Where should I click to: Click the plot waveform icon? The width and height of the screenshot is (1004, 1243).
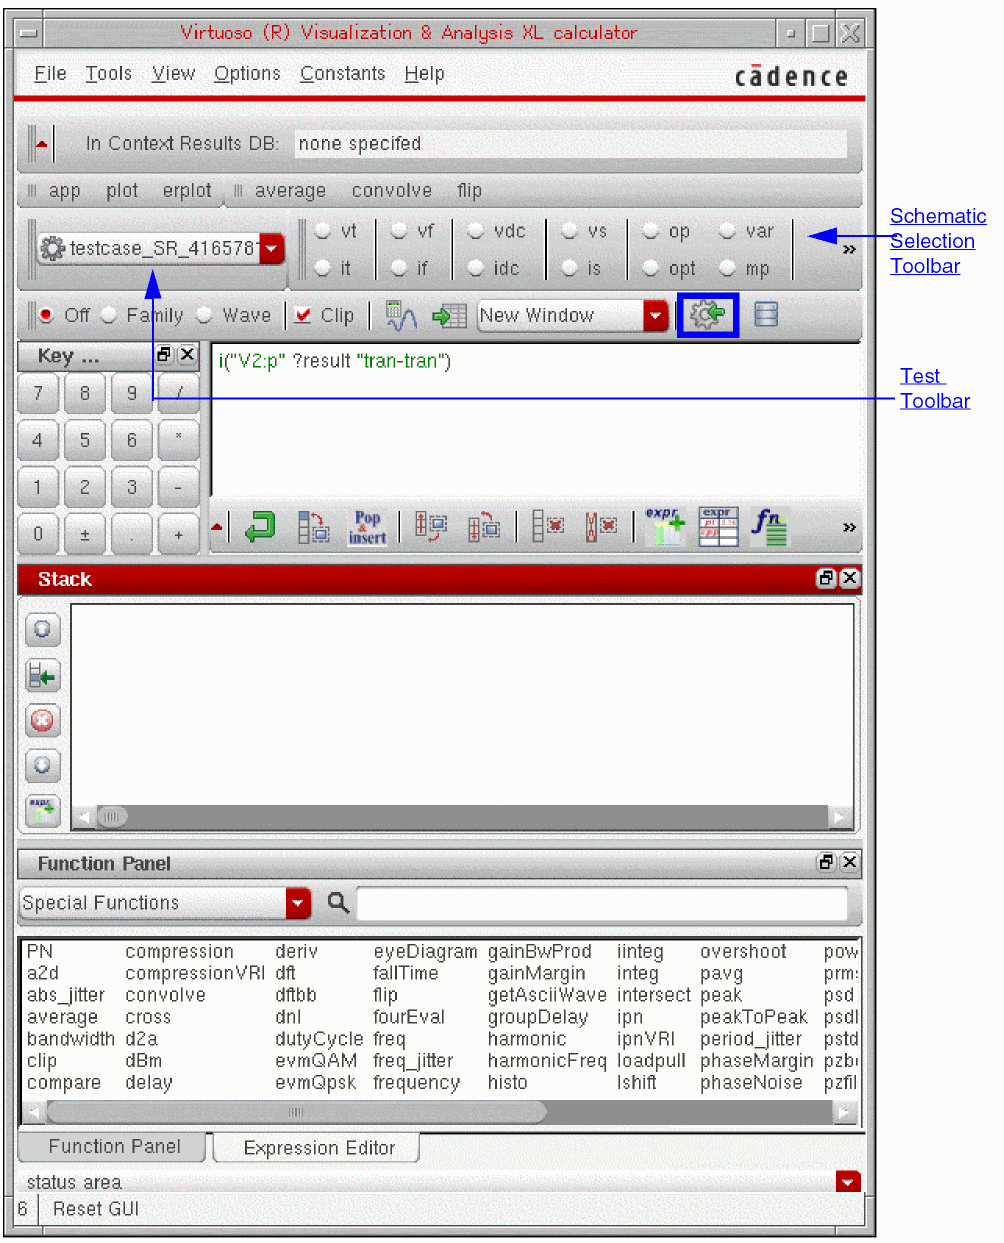[x=402, y=316]
